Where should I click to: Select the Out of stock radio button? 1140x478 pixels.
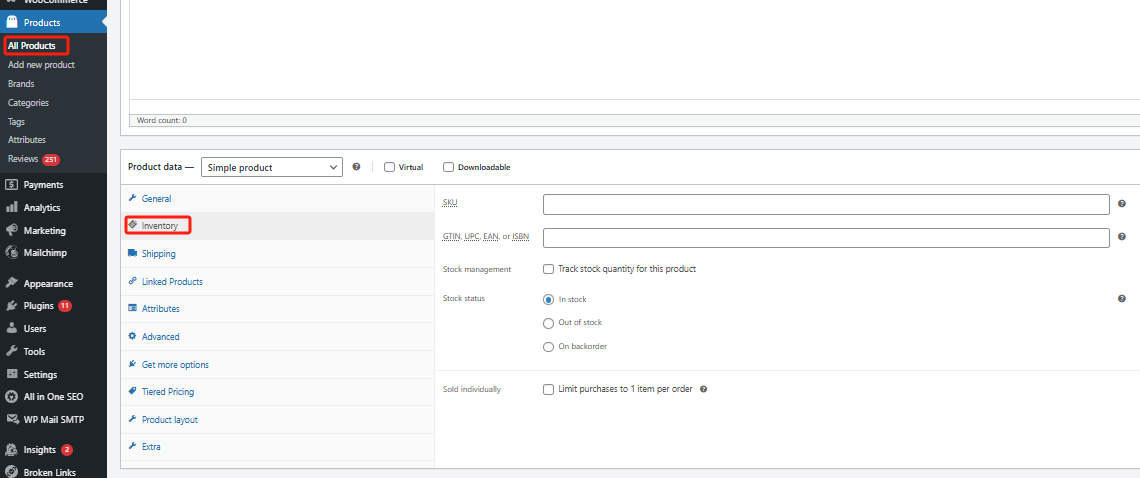pyautogui.click(x=549, y=323)
